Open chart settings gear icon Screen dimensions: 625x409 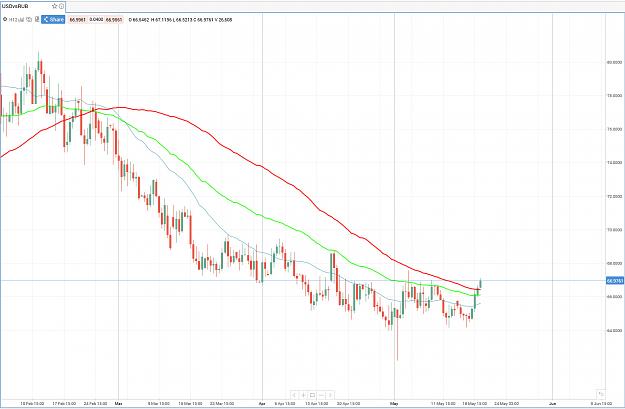tap(5, 19)
